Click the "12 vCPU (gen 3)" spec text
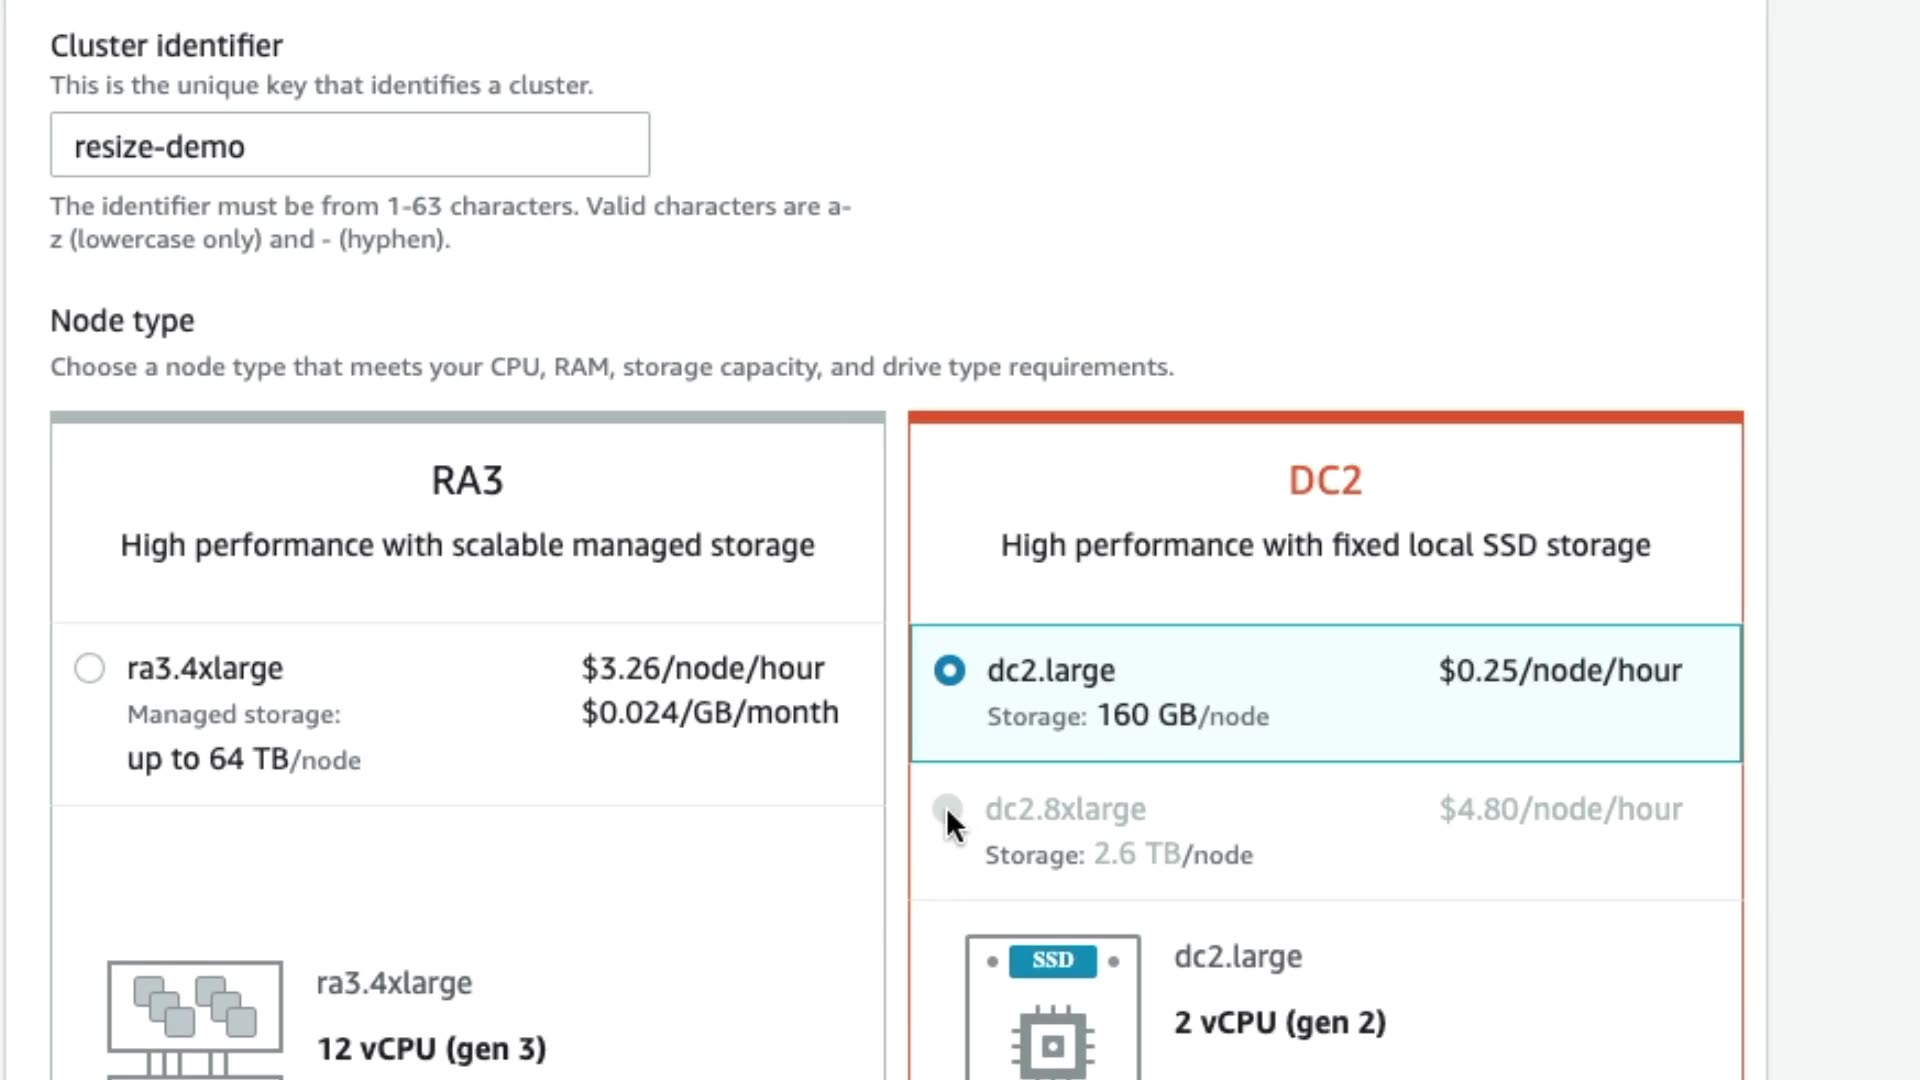 (432, 1048)
